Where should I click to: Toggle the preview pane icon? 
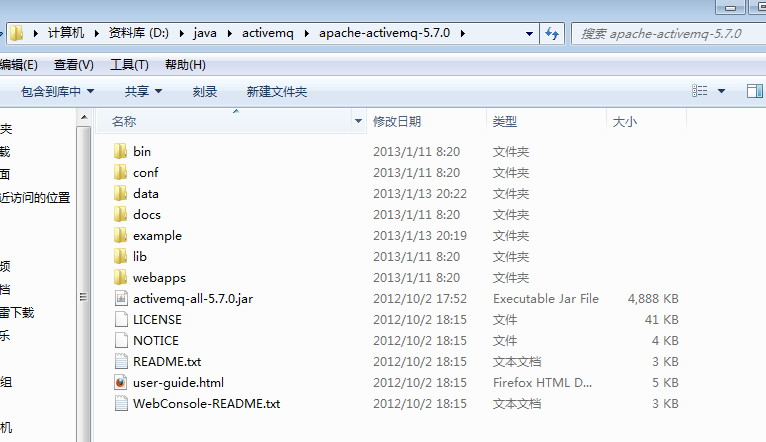tap(755, 91)
